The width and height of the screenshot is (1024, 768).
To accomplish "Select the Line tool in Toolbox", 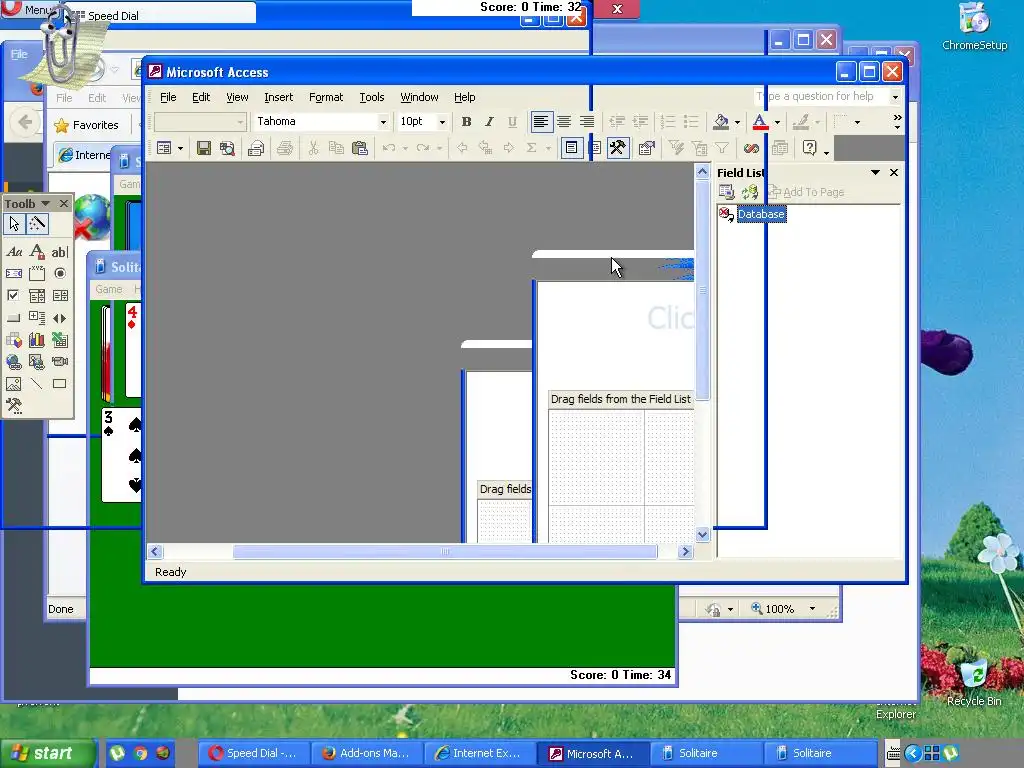I will pos(37,384).
